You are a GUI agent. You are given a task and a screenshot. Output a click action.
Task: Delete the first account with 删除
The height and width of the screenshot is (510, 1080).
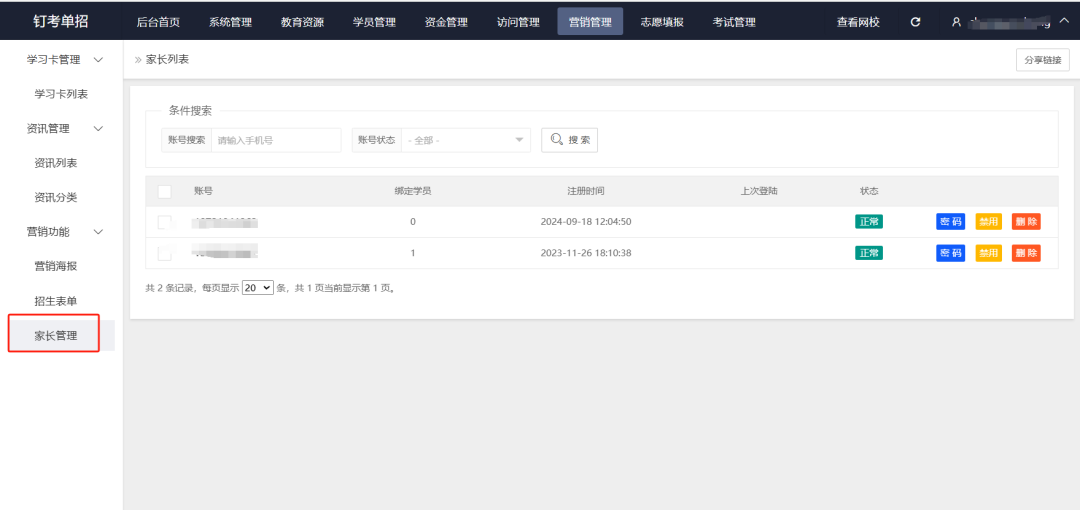1026,222
